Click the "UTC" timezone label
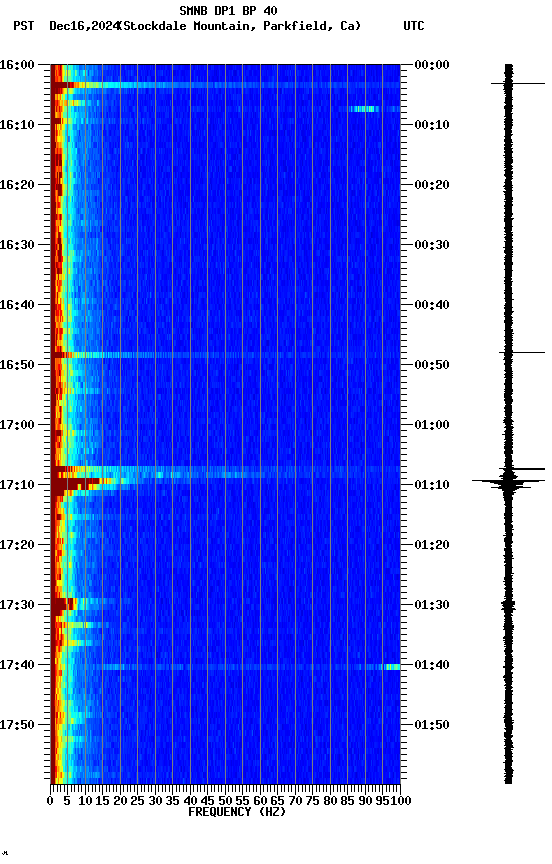 tap(414, 26)
